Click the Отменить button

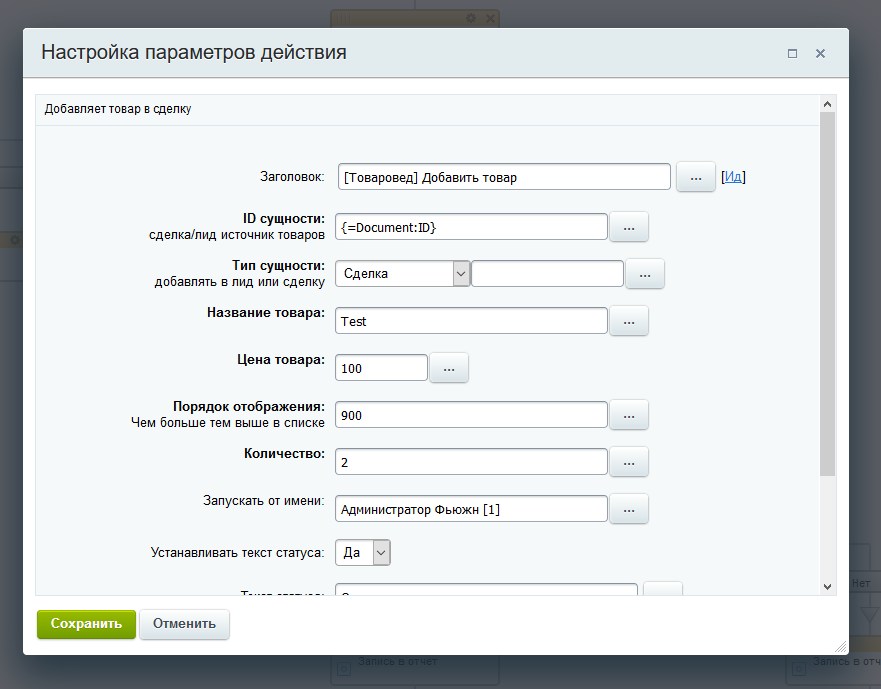pos(184,624)
